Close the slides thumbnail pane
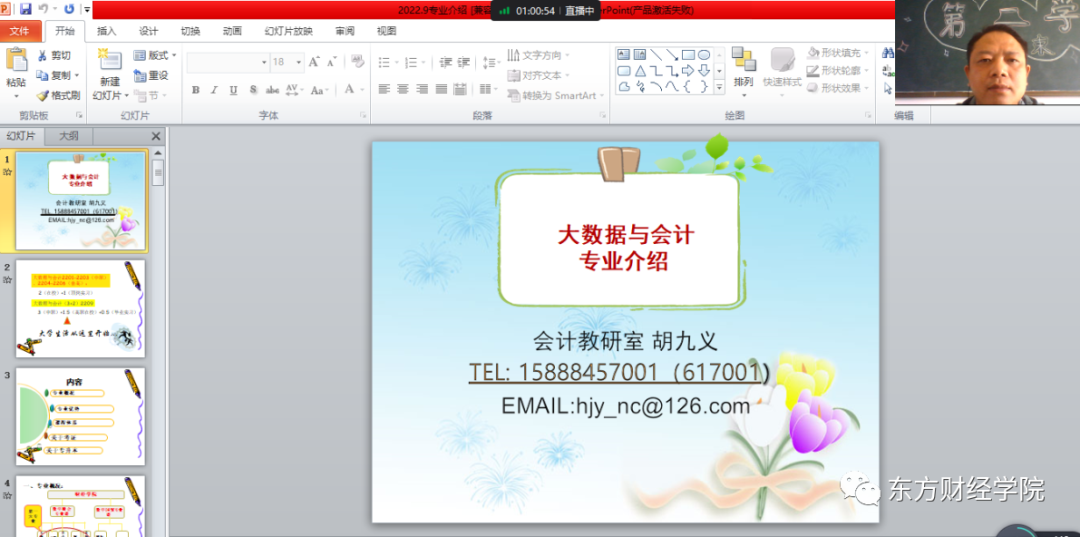Viewport: 1080px width, 537px height. coord(156,136)
